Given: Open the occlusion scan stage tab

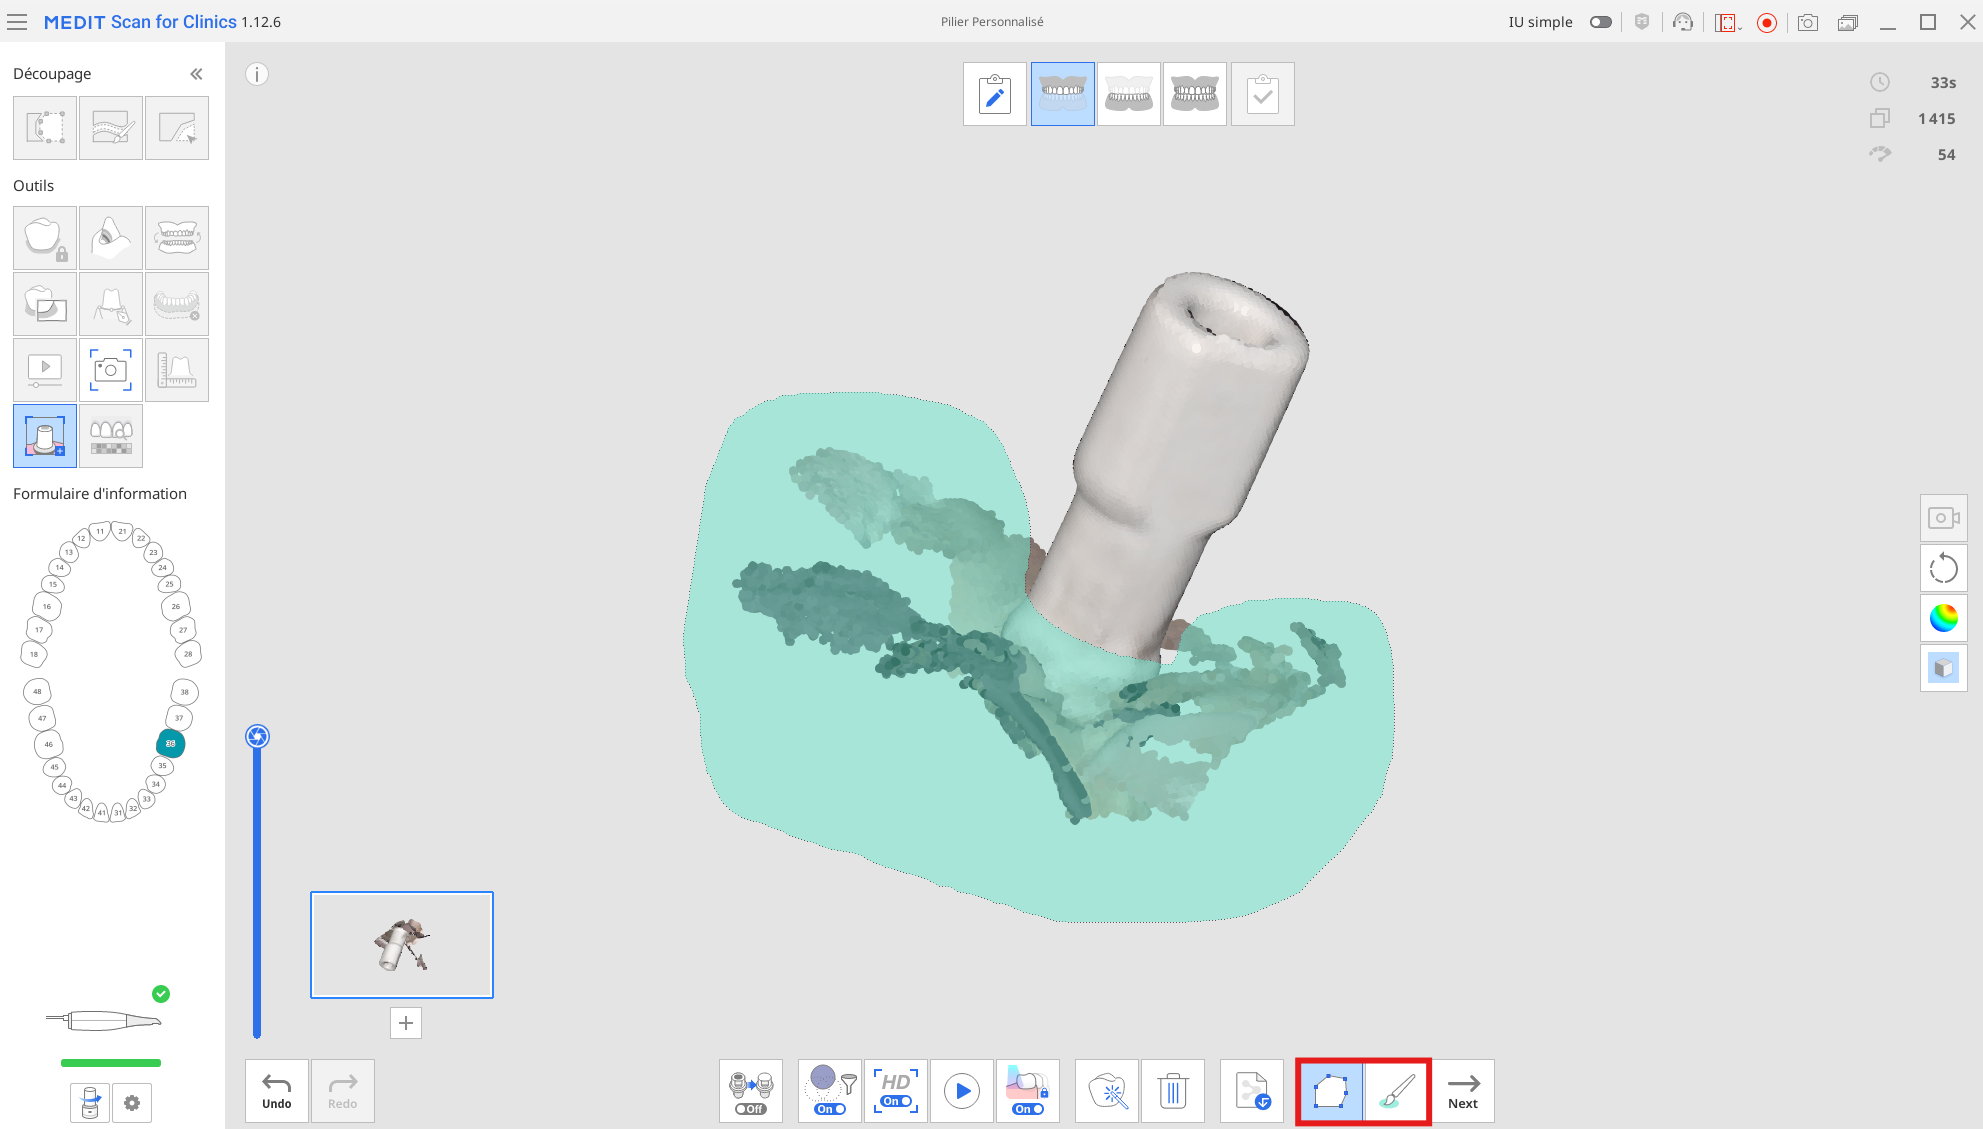Looking at the screenshot, I should tap(1195, 94).
